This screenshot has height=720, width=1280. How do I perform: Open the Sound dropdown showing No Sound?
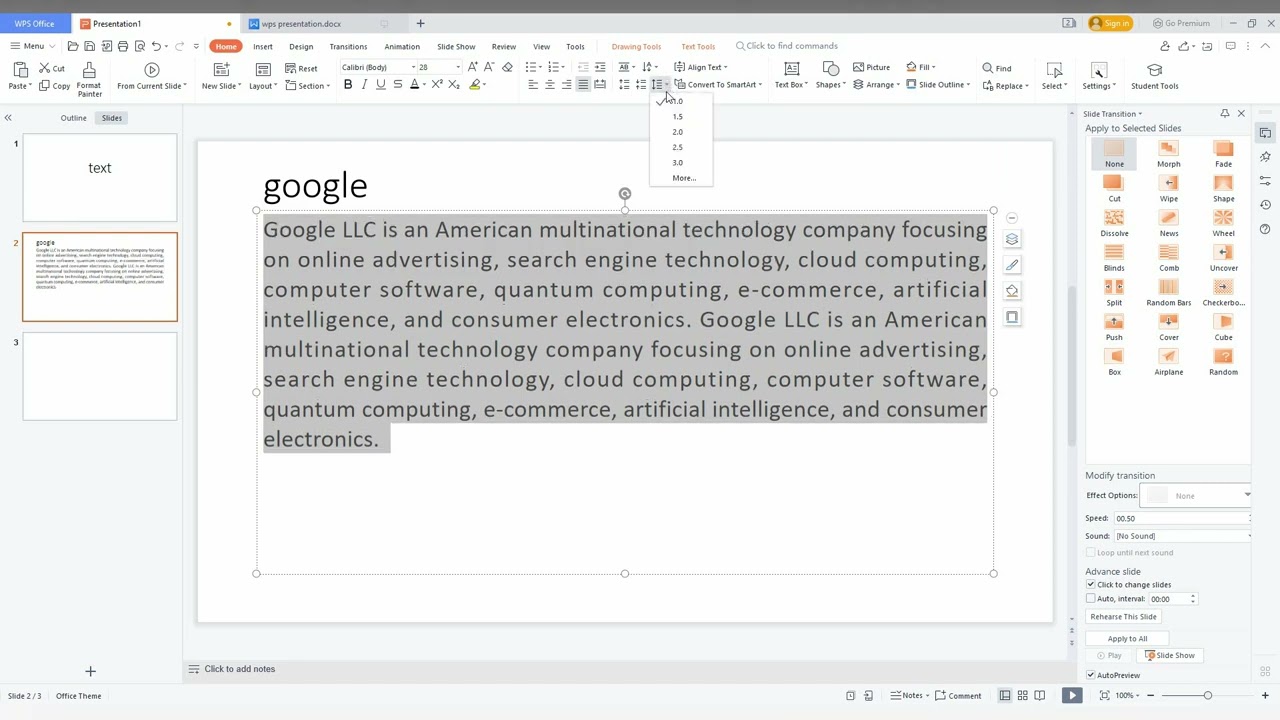coord(1183,536)
